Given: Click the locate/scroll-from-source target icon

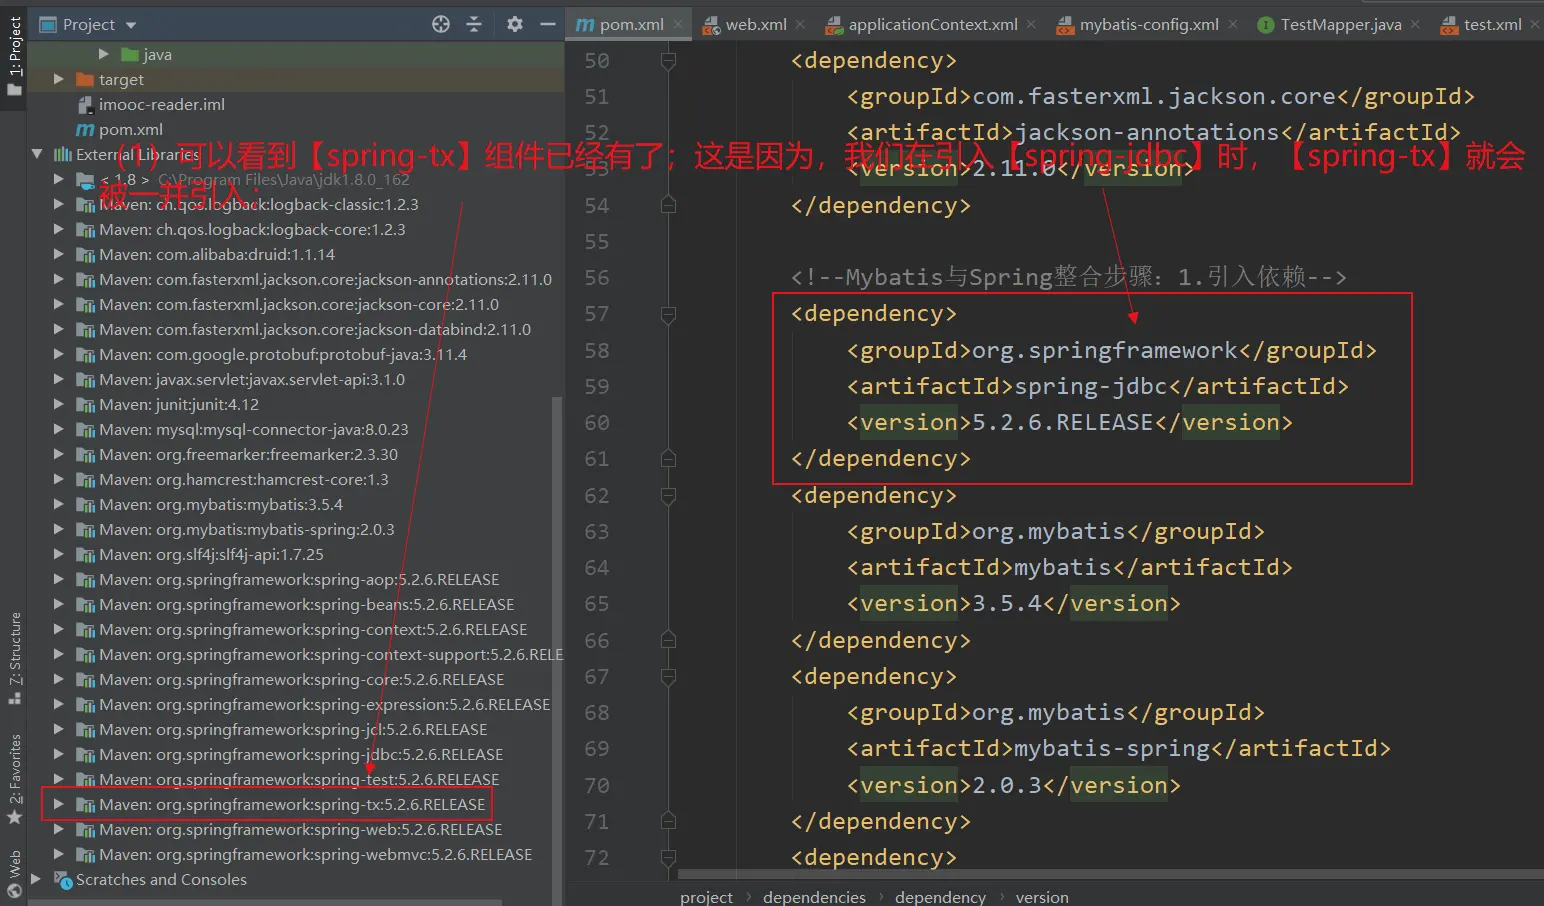Looking at the screenshot, I should coord(441,24).
